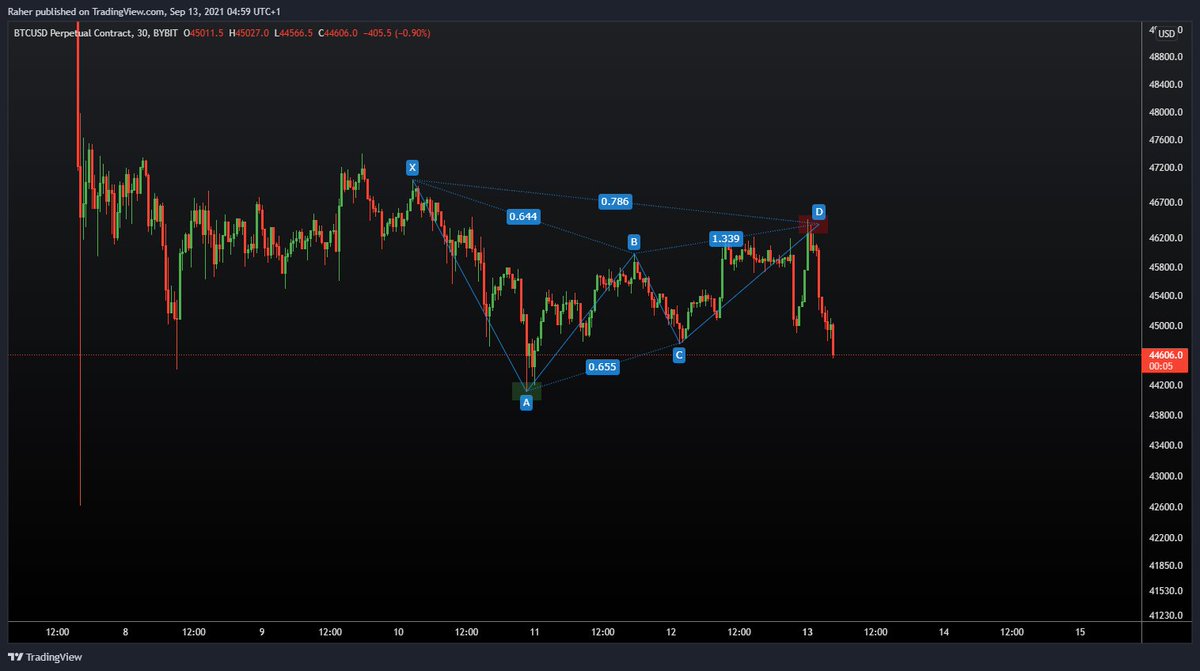
Task: Select the X pattern point marker
Action: click(x=411, y=168)
